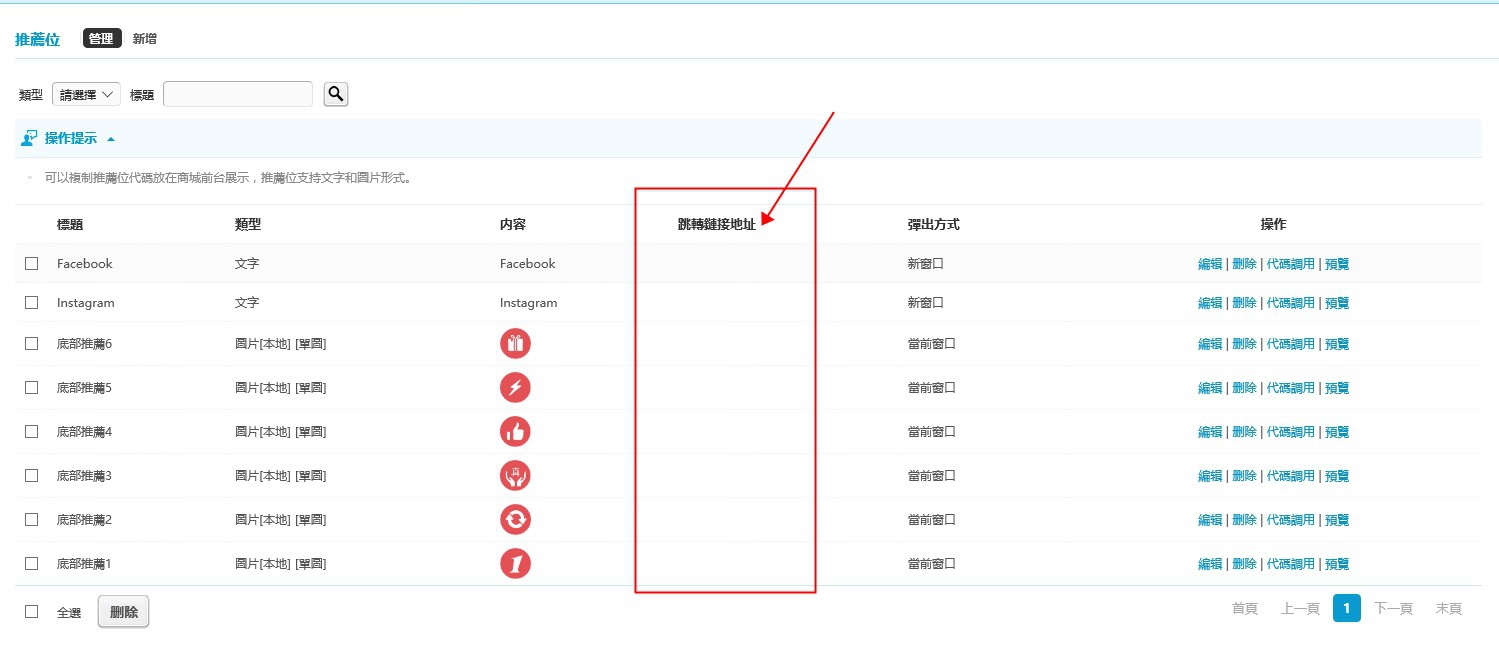The image size is (1499, 651).
Task: Click the refresh arrows icon for 底部推薦2
Action: [515, 520]
